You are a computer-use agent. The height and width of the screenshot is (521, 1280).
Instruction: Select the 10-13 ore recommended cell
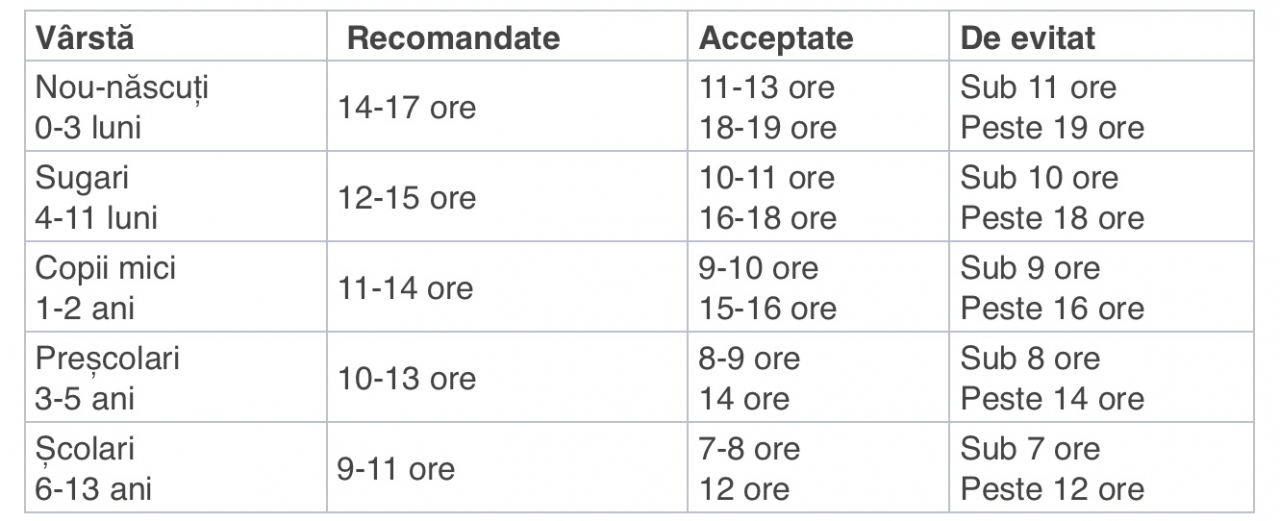(407, 379)
